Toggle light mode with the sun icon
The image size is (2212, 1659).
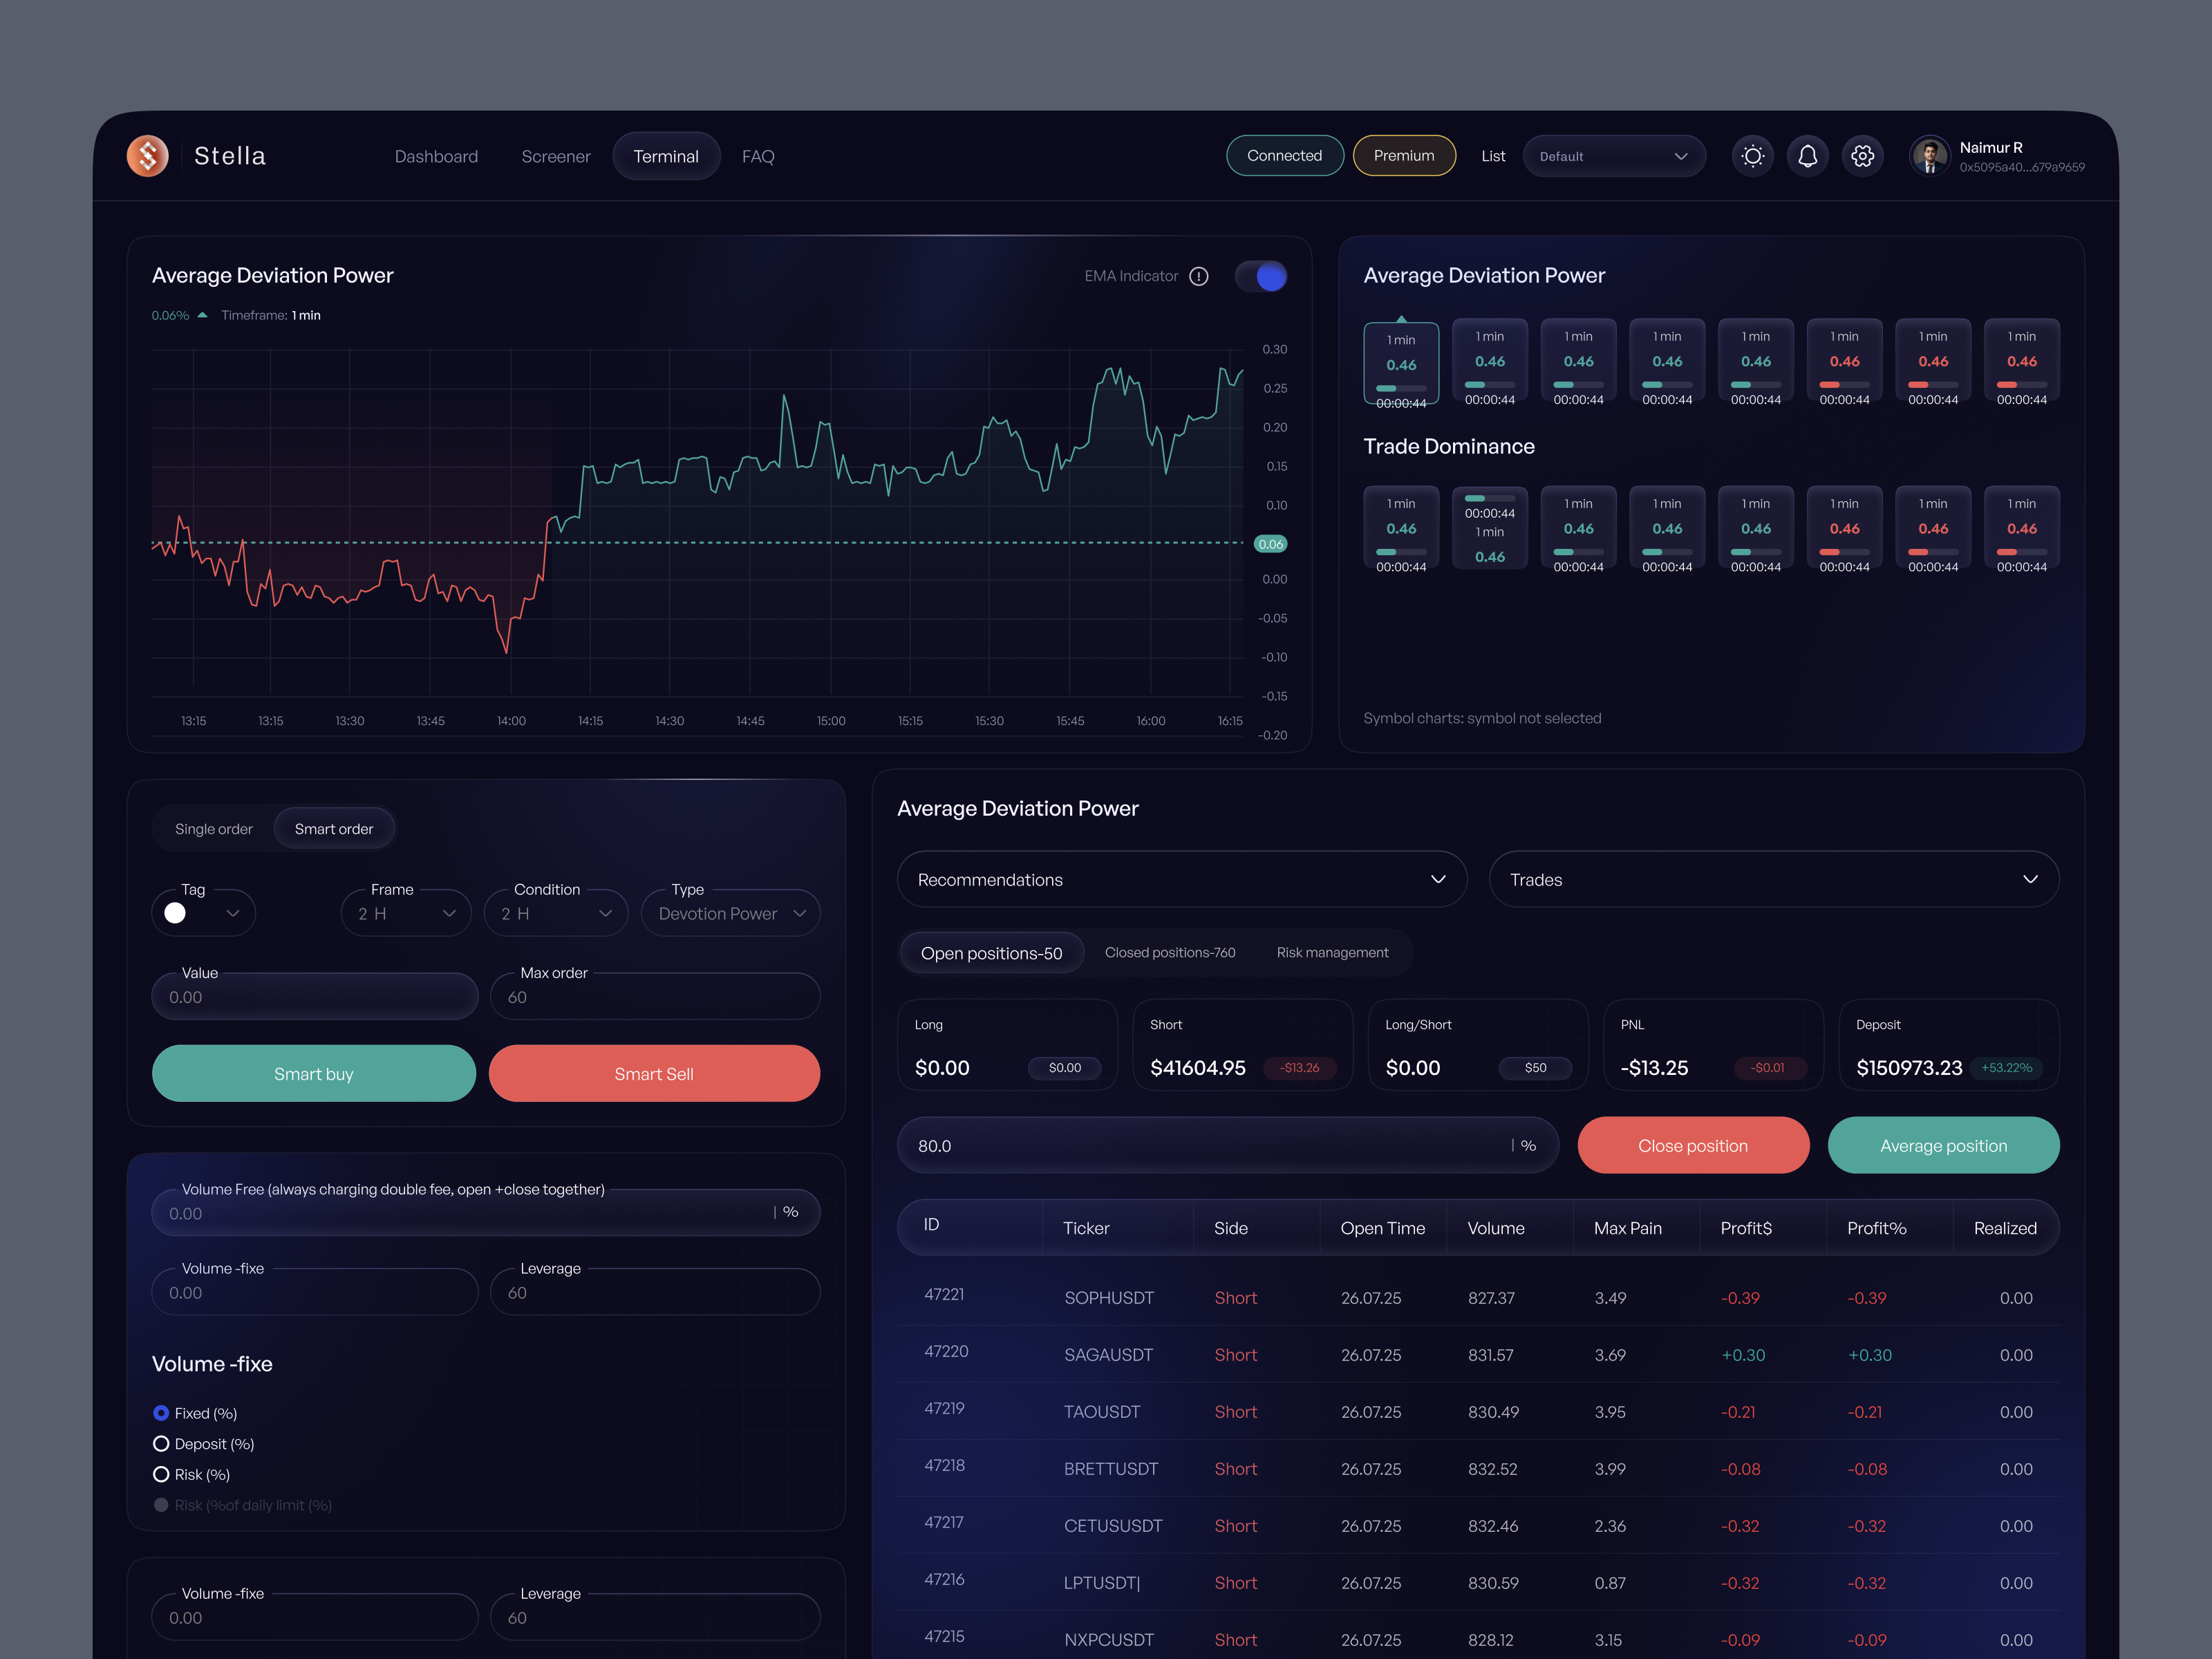[x=1752, y=155]
